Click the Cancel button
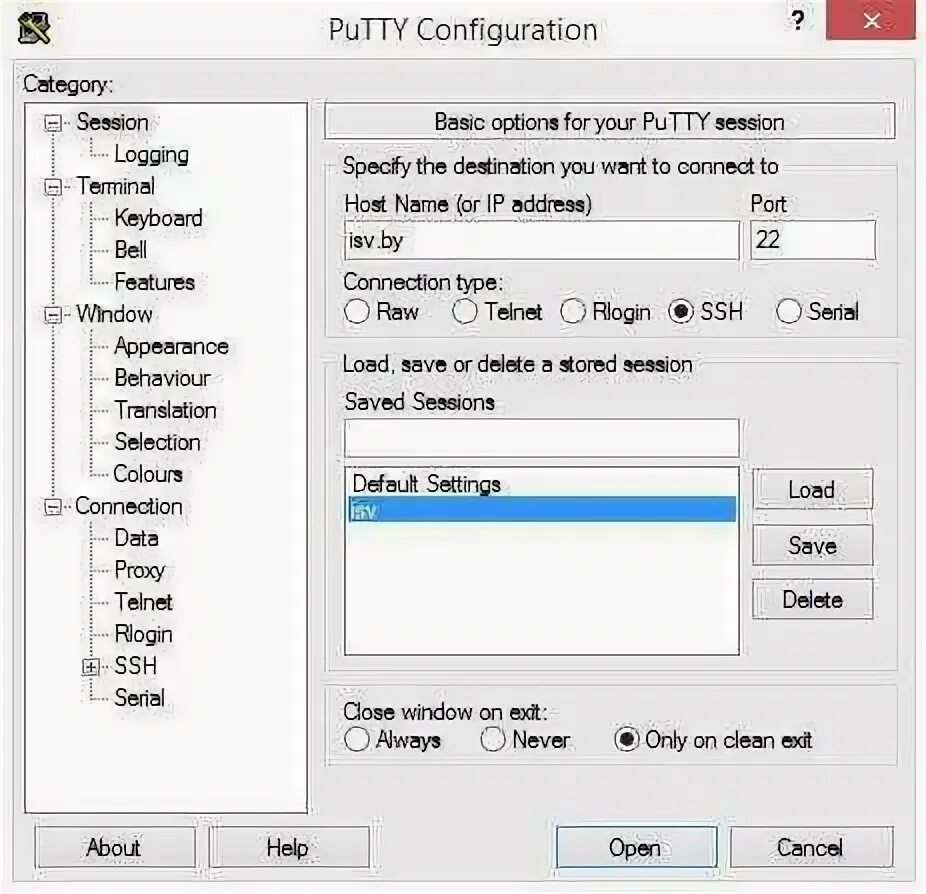Viewport: 926px width, 894px height. click(x=811, y=848)
